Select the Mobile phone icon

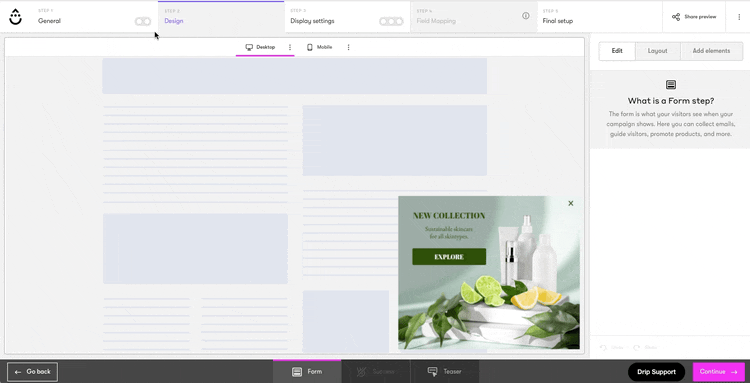(x=310, y=47)
